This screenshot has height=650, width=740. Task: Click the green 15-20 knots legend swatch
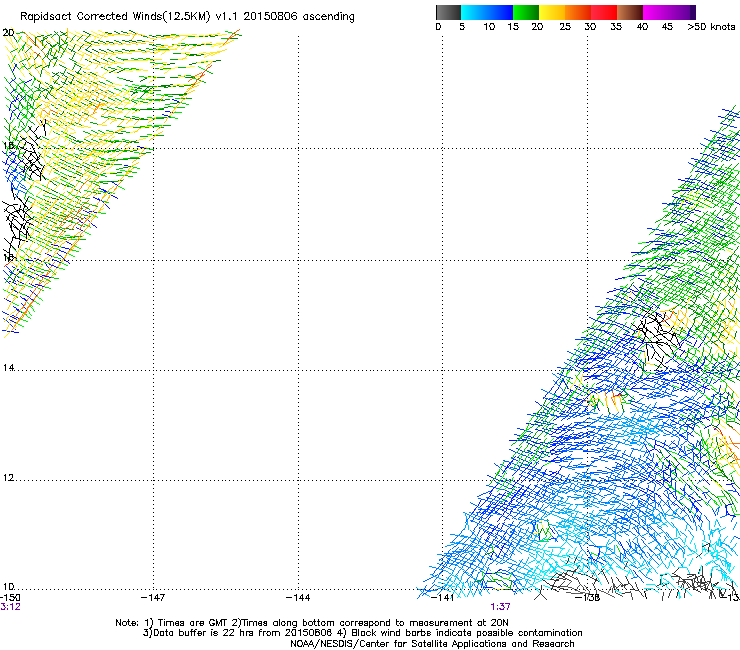526,12
